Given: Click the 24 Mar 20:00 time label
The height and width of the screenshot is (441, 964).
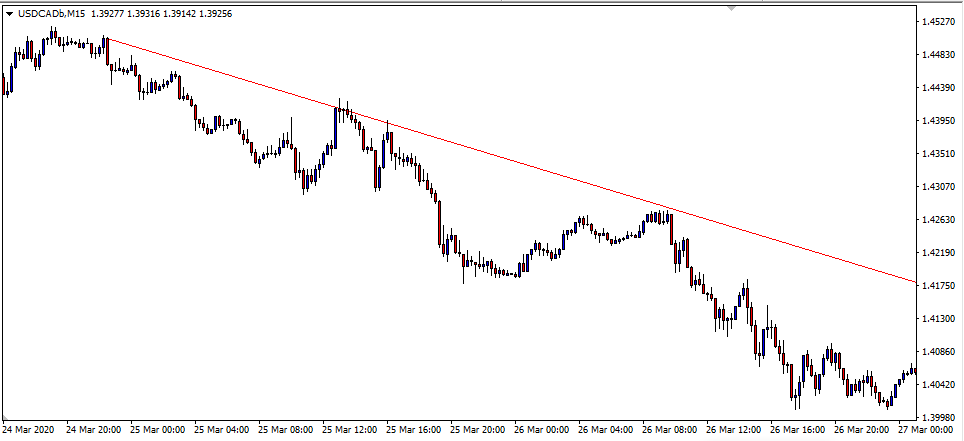Looking at the screenshot, I should (93, 428).
